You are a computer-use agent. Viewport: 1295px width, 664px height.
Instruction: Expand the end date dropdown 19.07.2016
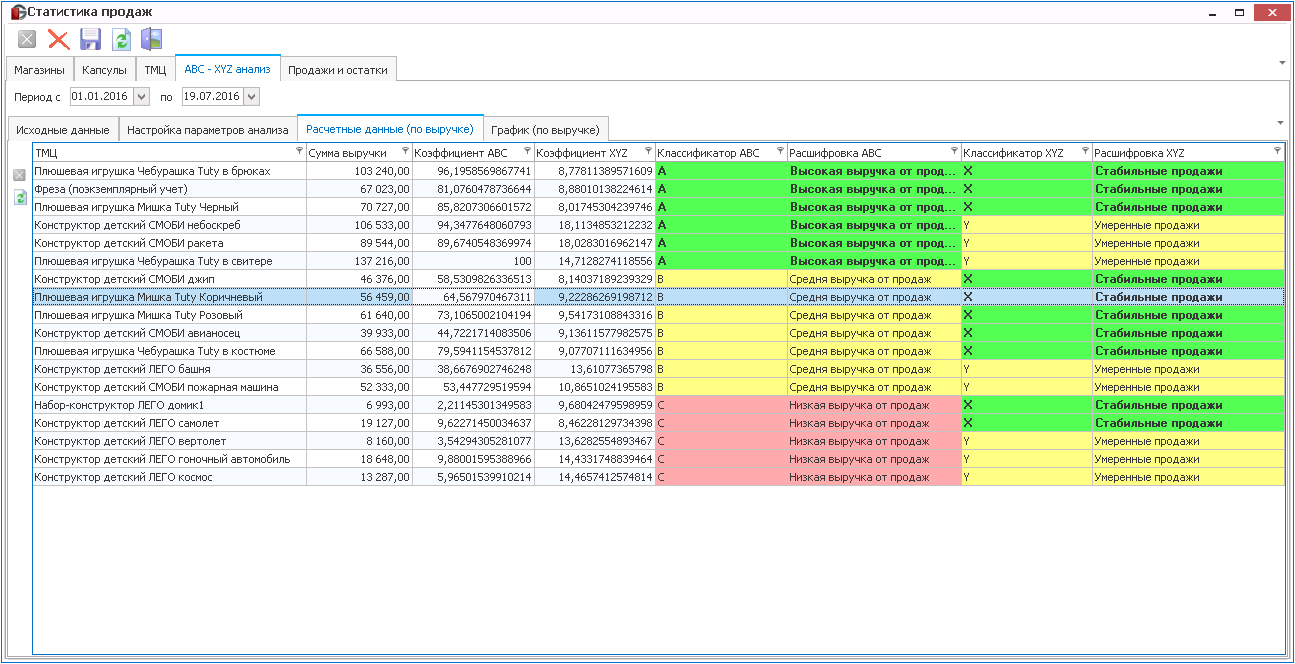coord(251,97)
